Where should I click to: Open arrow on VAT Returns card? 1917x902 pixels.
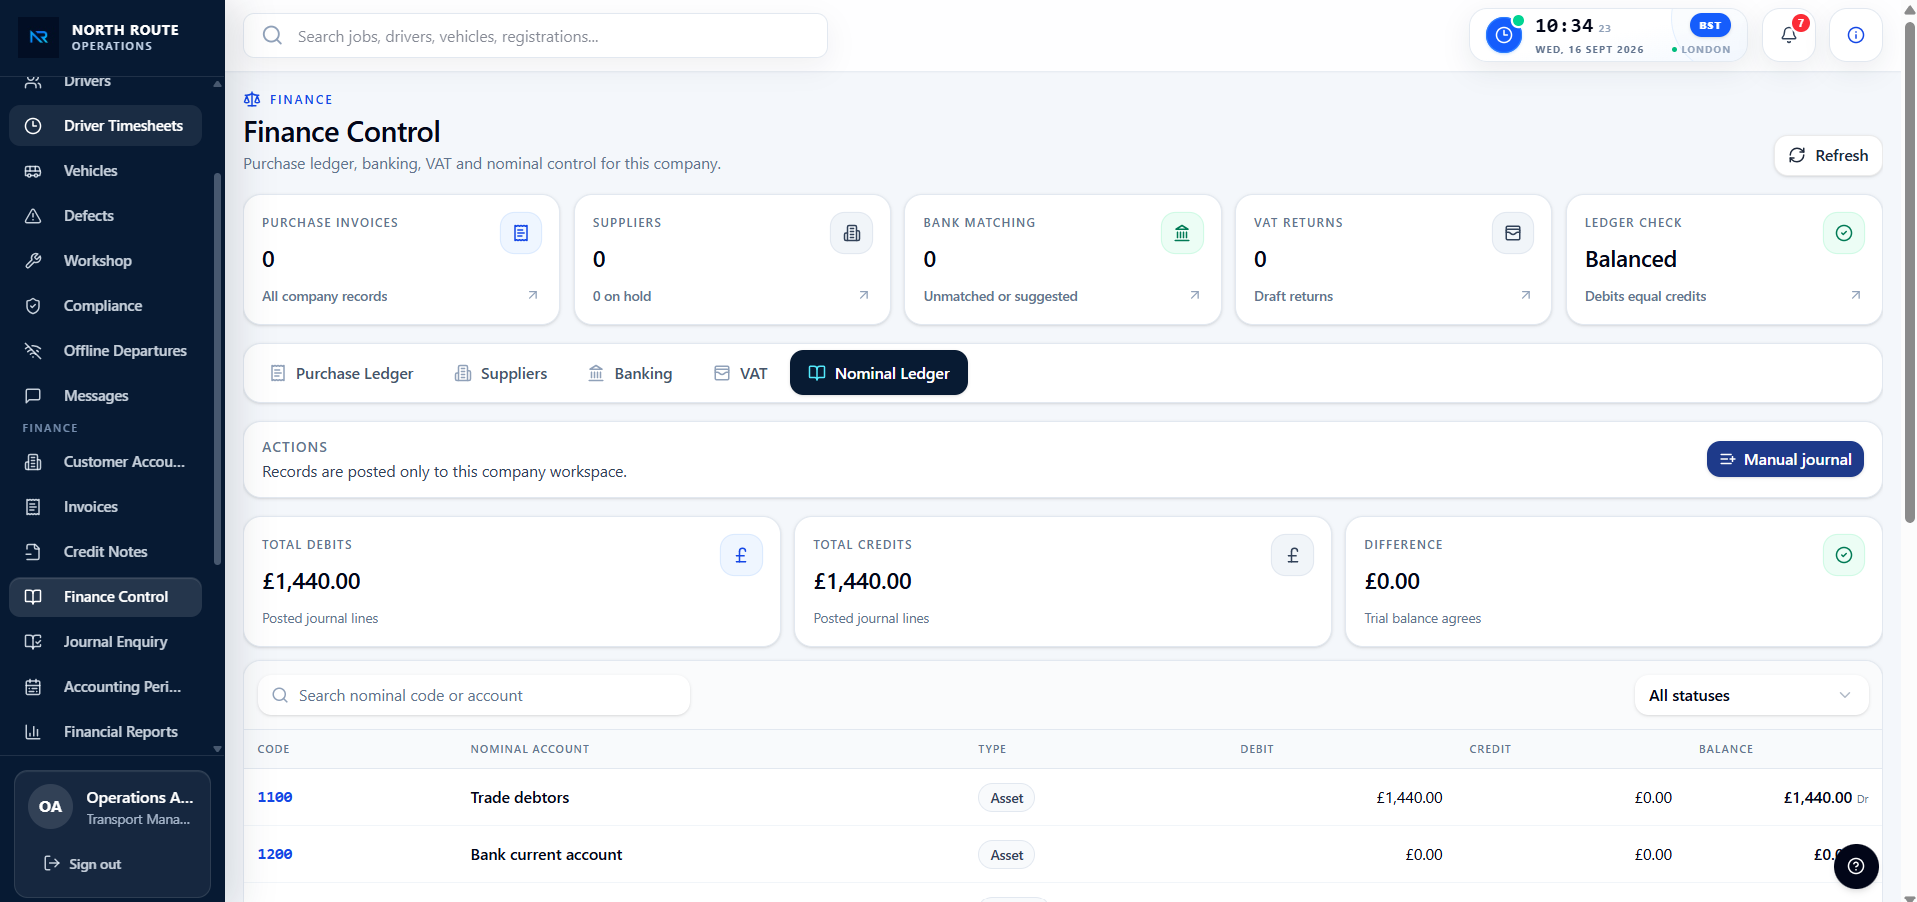tap(1526, 295)
